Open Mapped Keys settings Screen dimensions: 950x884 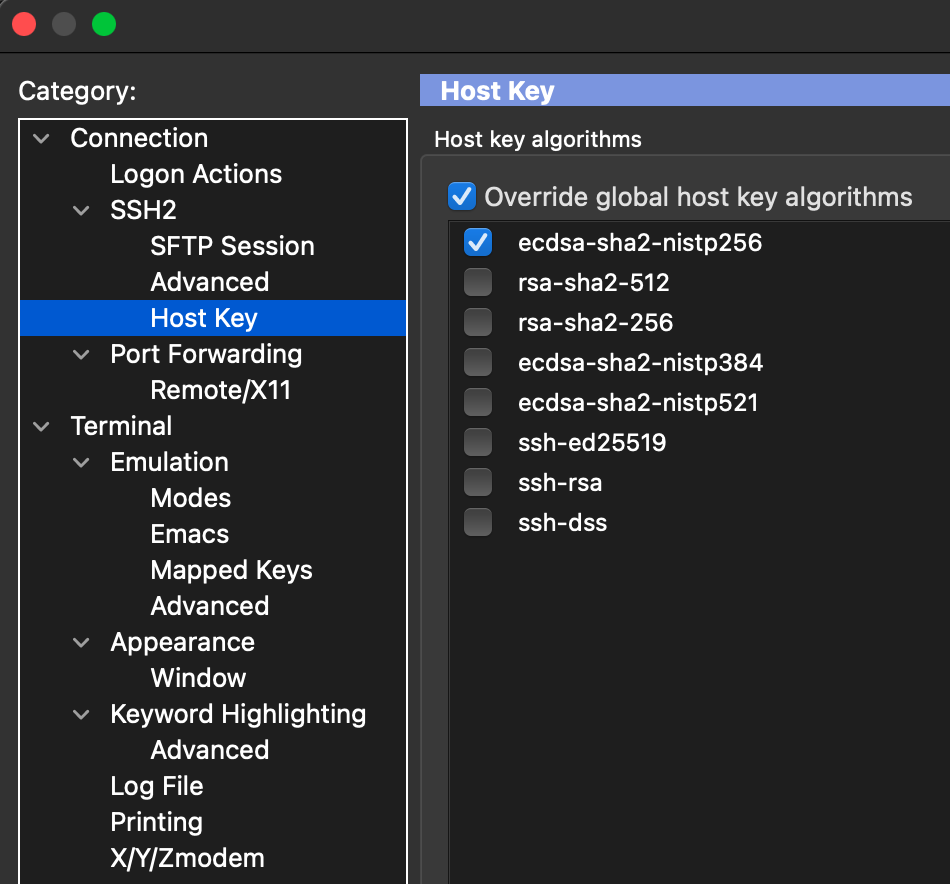pos(231,570)
